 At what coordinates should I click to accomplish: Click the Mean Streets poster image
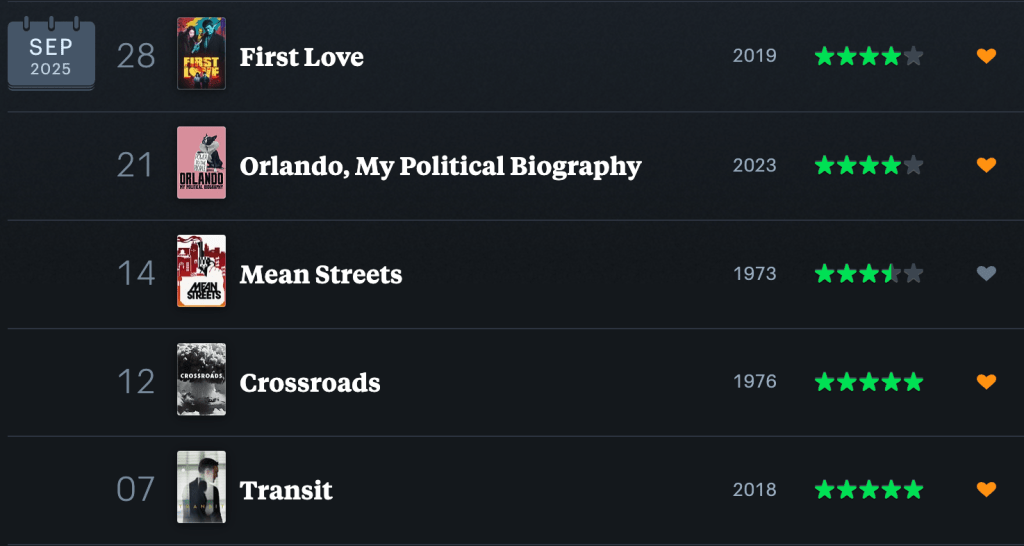[201, 271]
